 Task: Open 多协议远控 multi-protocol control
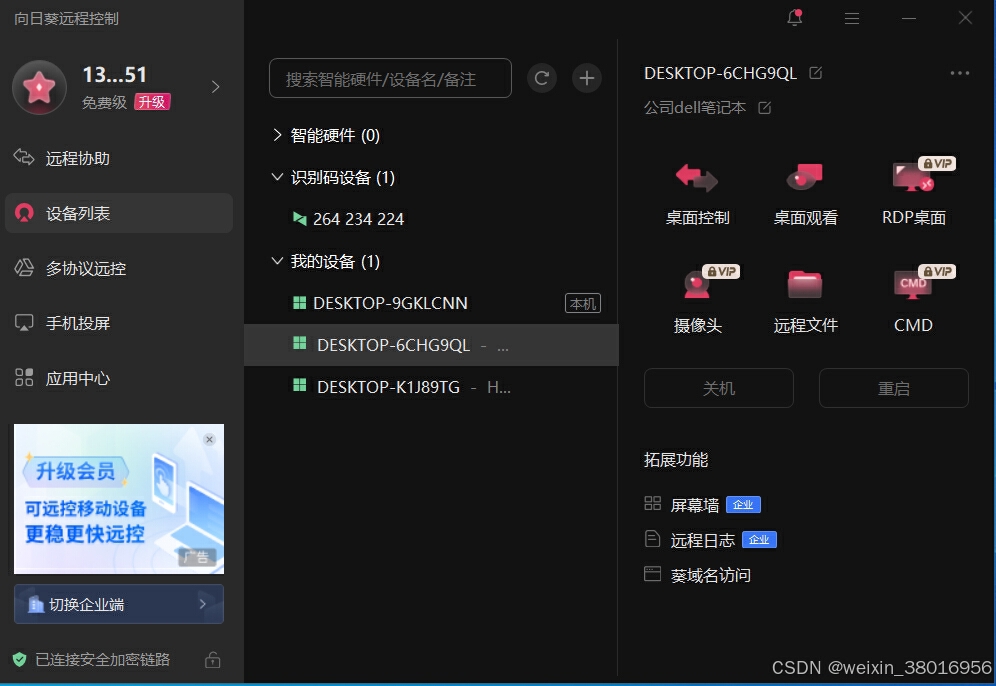[119, 268]
